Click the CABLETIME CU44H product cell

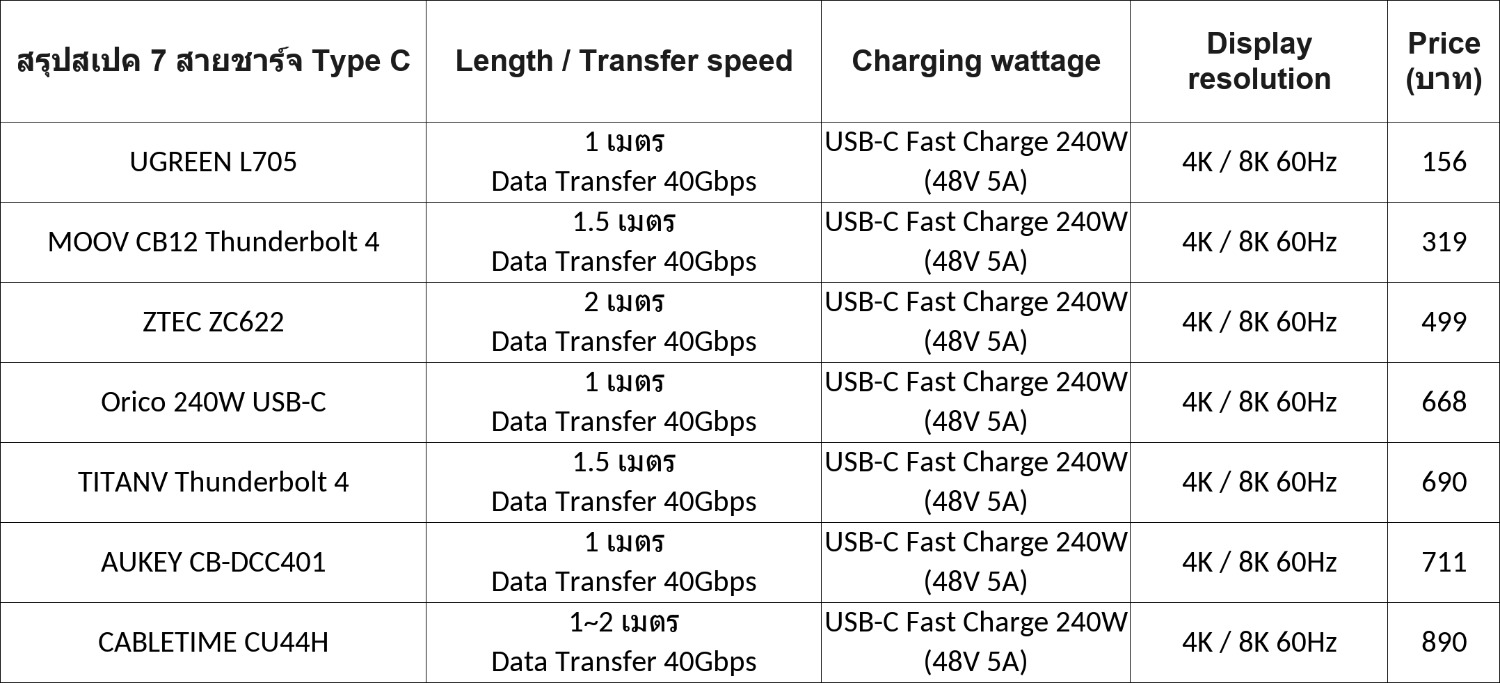coord(213,642)
